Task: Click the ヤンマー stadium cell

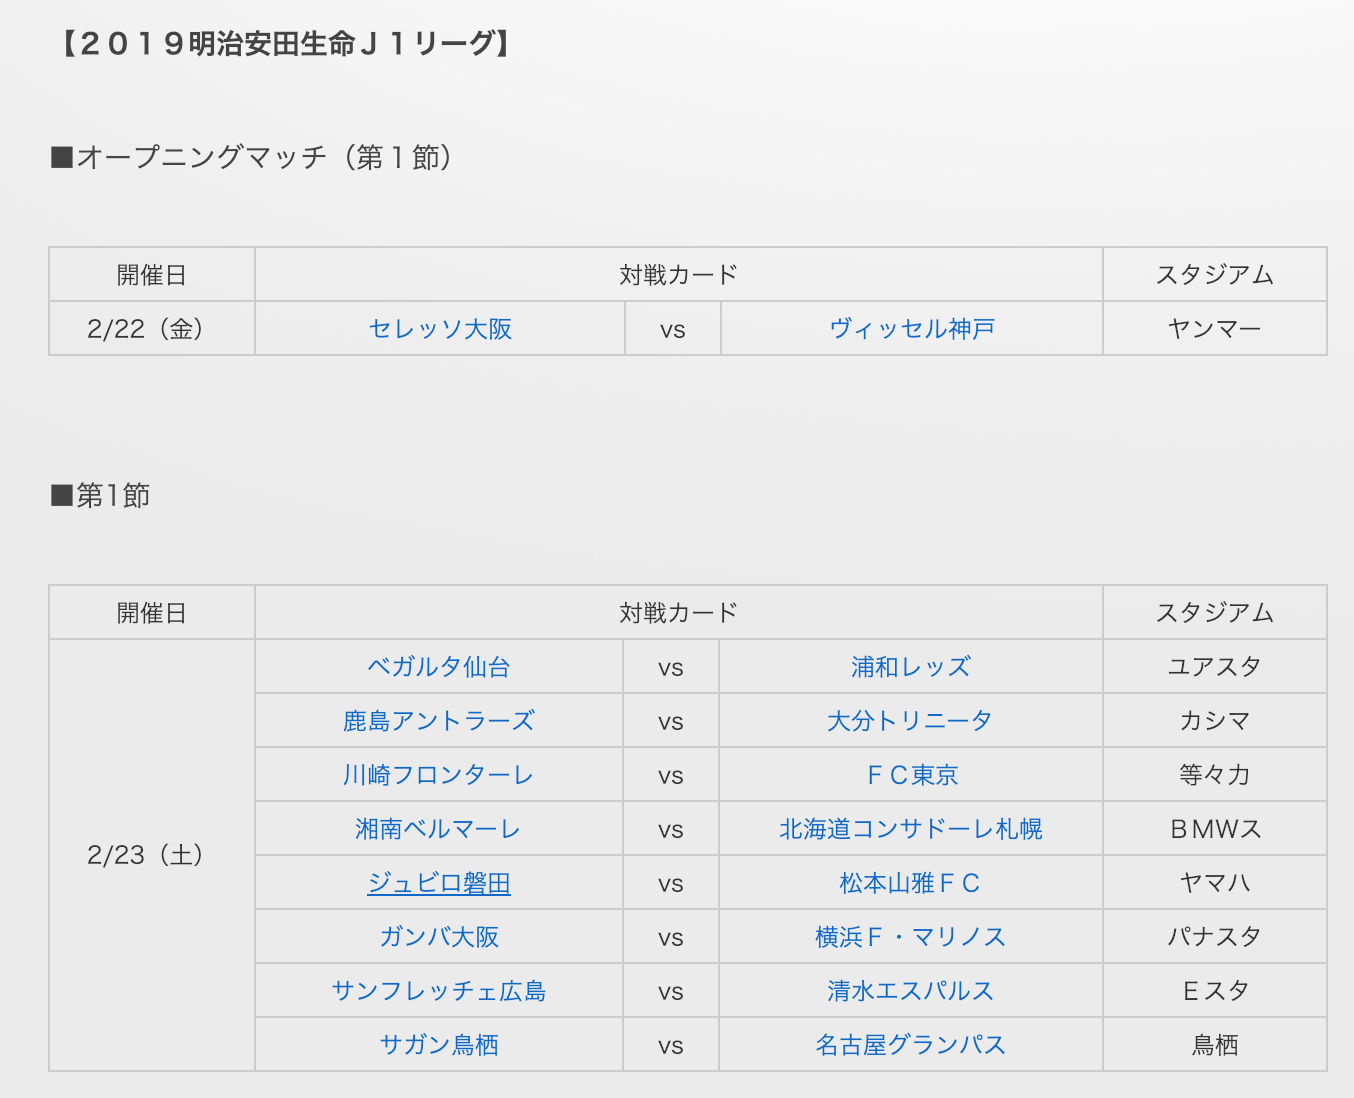Action: tap(1214, 329)
